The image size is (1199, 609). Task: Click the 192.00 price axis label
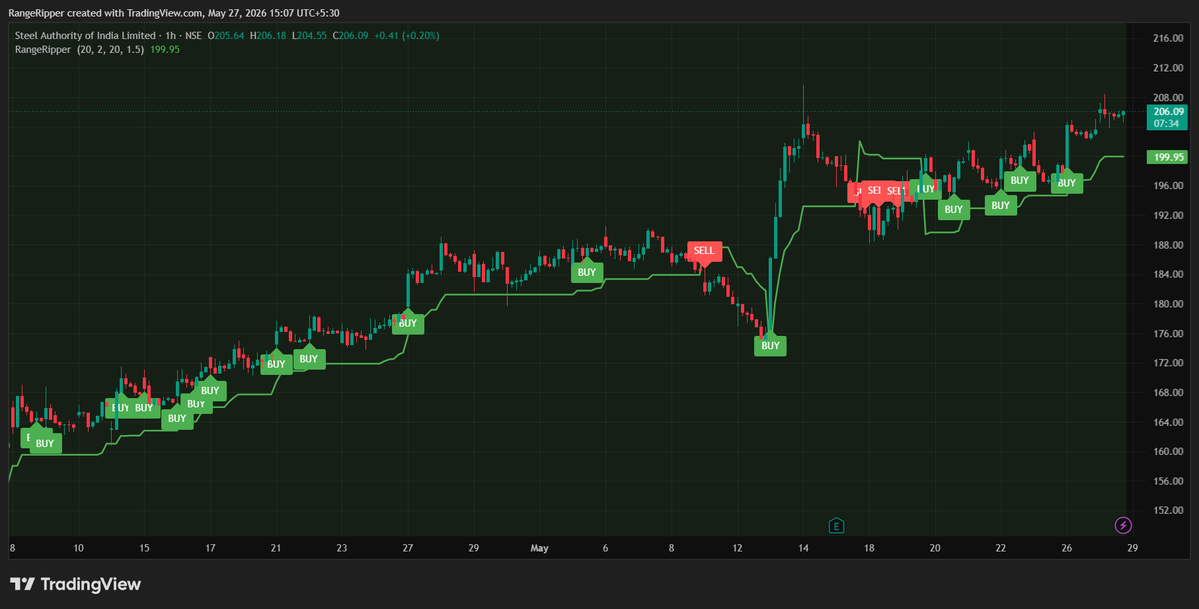pos(1168,216)
